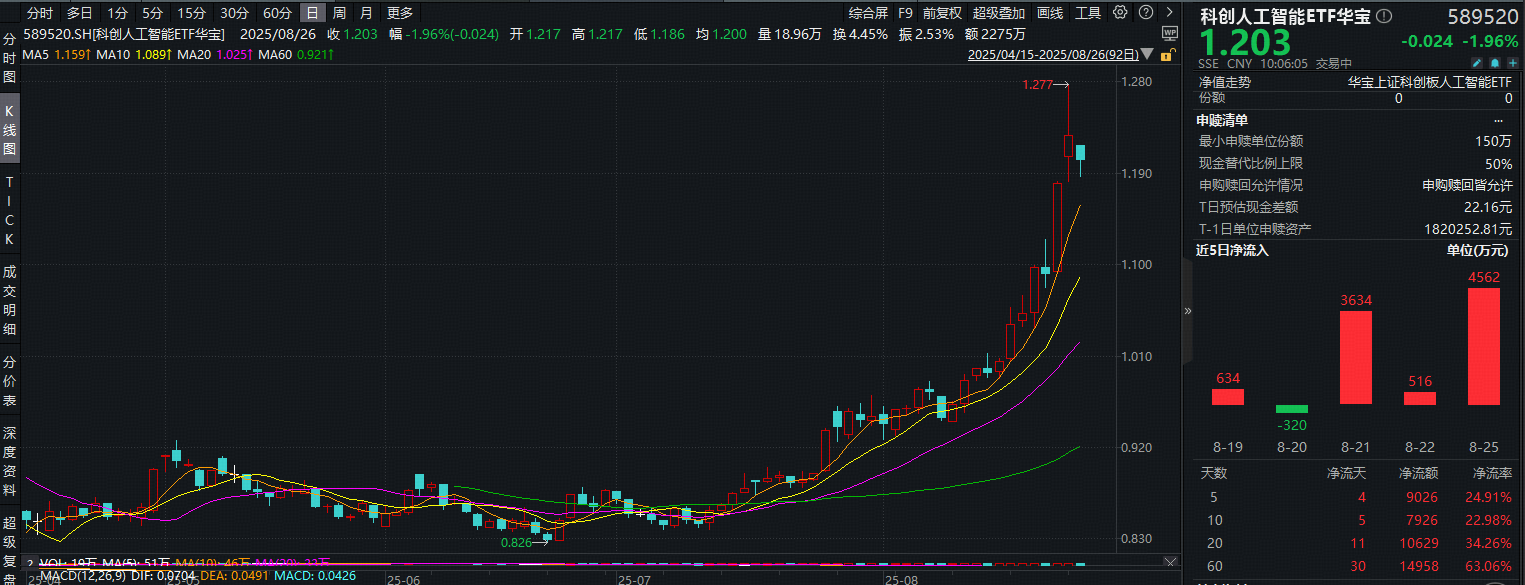Click the 华宝上证科创板人工智能ETF fund name
The width and height of the screenshot is (1525, 585).
[1430, 82]
